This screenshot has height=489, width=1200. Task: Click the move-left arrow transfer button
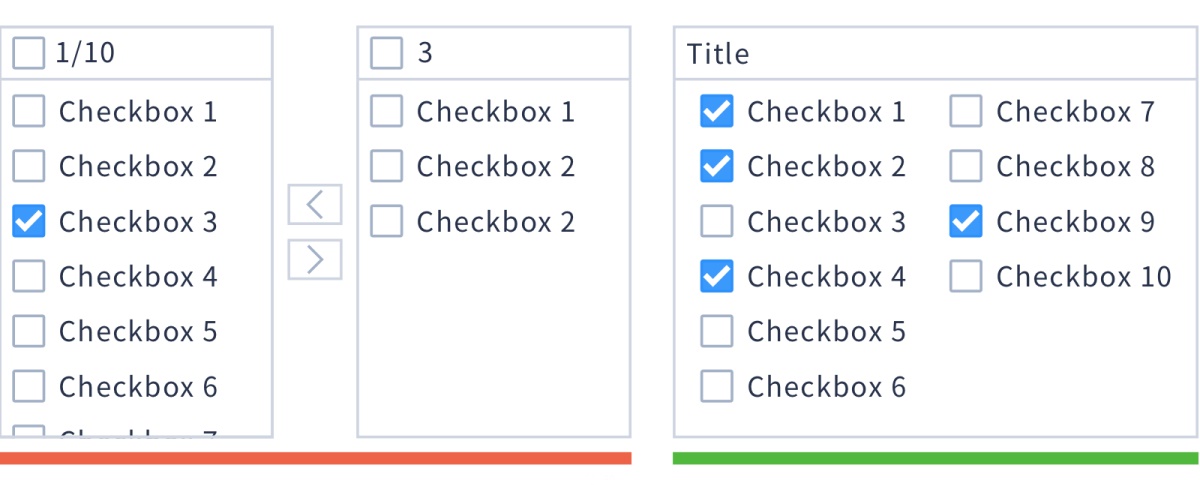coord(315,204)
